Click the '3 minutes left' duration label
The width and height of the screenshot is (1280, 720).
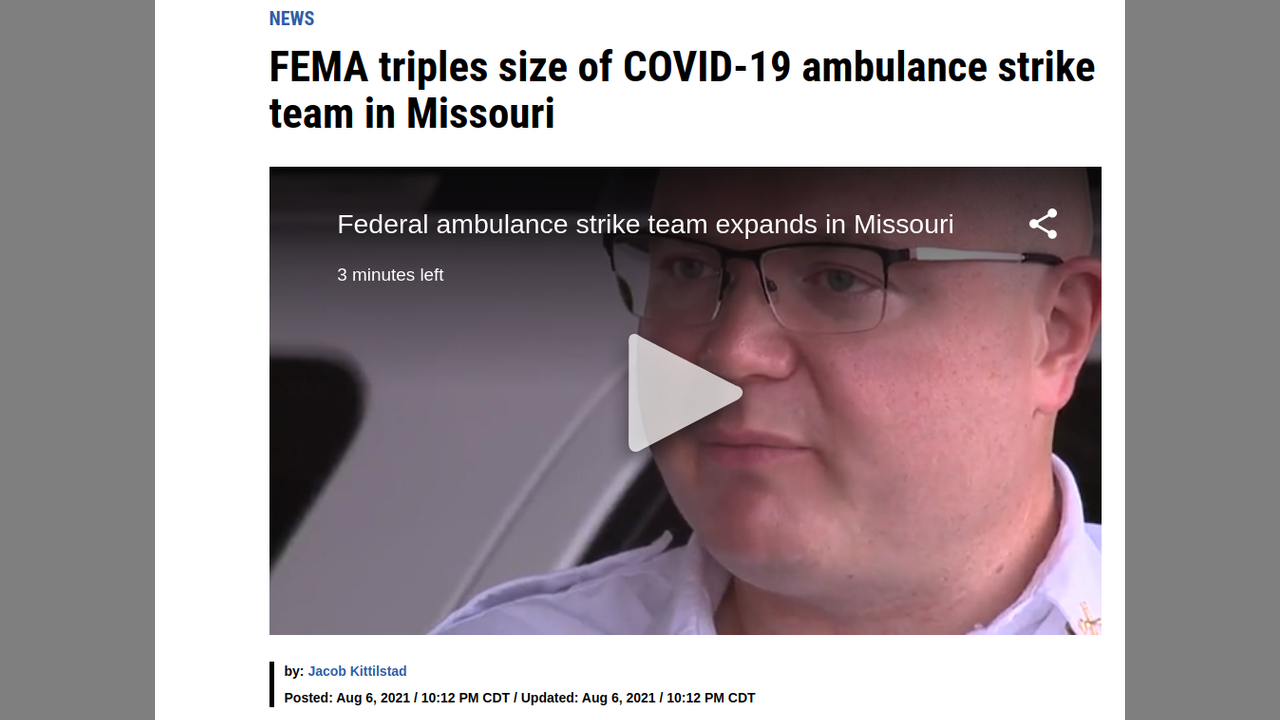tap(390, 275)
